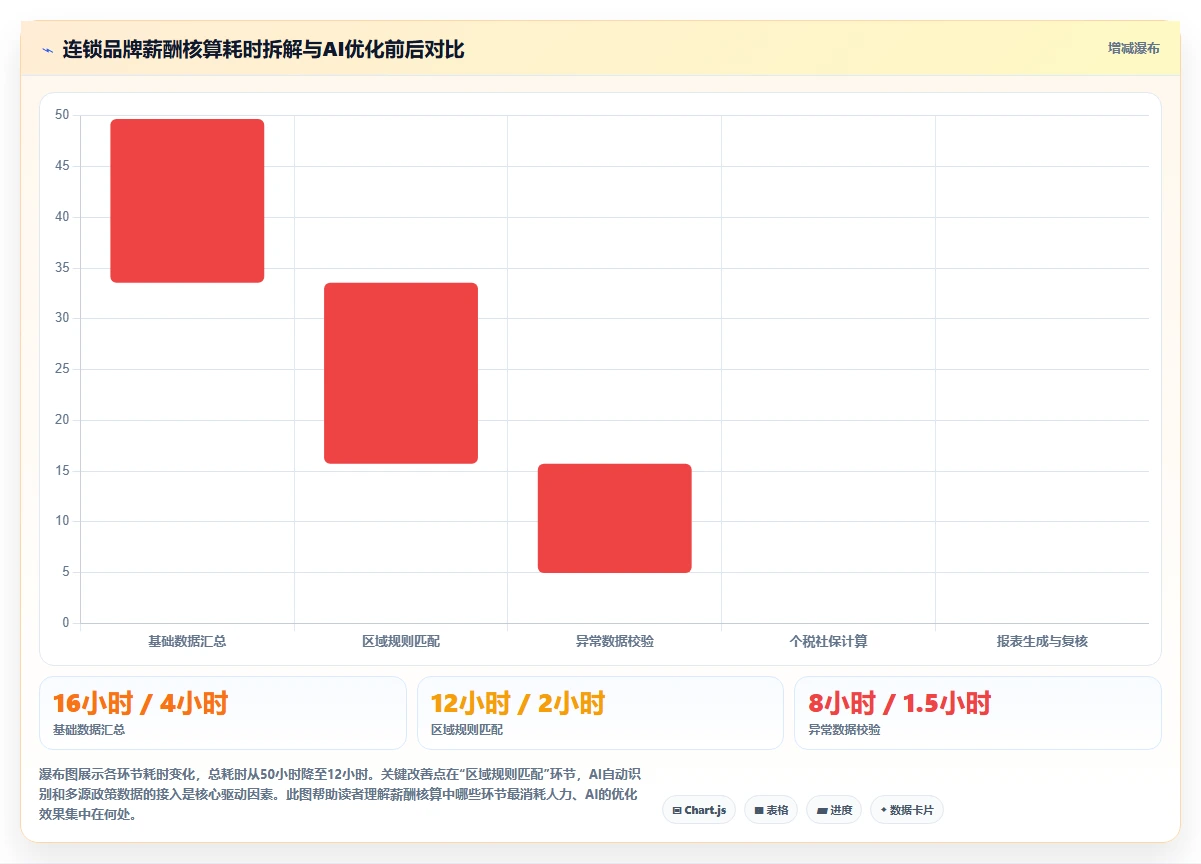
Task: Click the description paragraph starting 瀑布图展示
Action: click(338, 794)
